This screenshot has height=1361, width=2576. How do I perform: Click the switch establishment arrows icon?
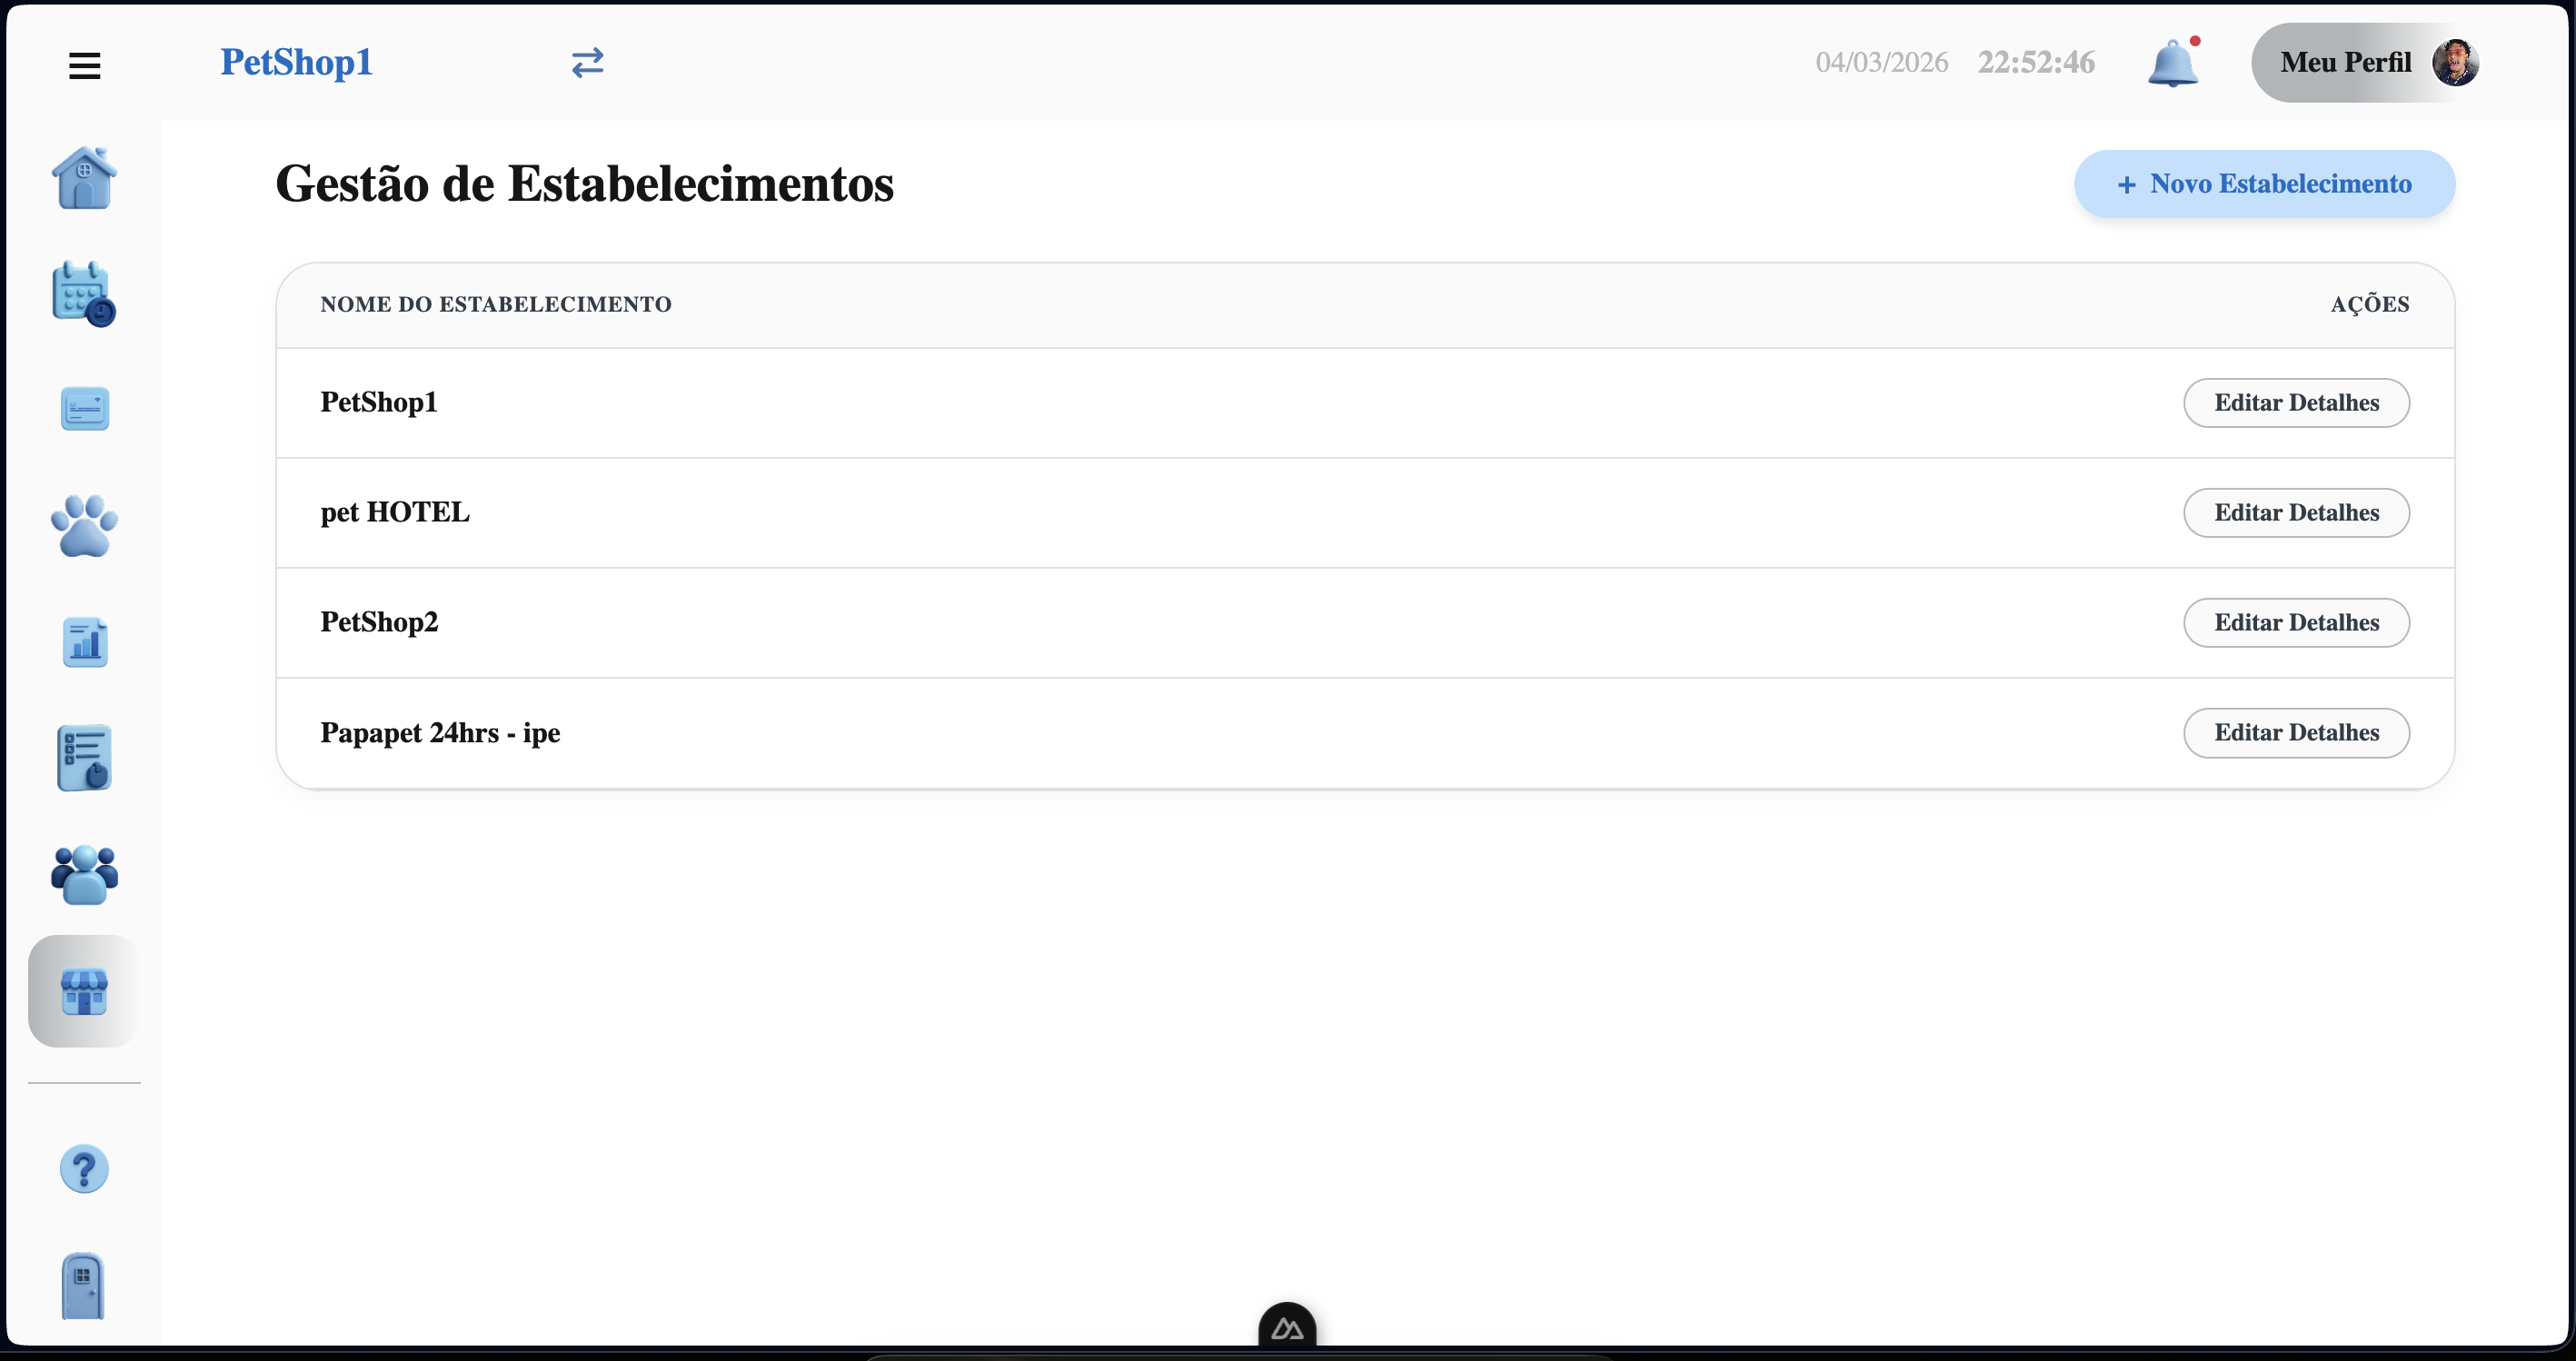pyautogui.click(x=588, y=63)
